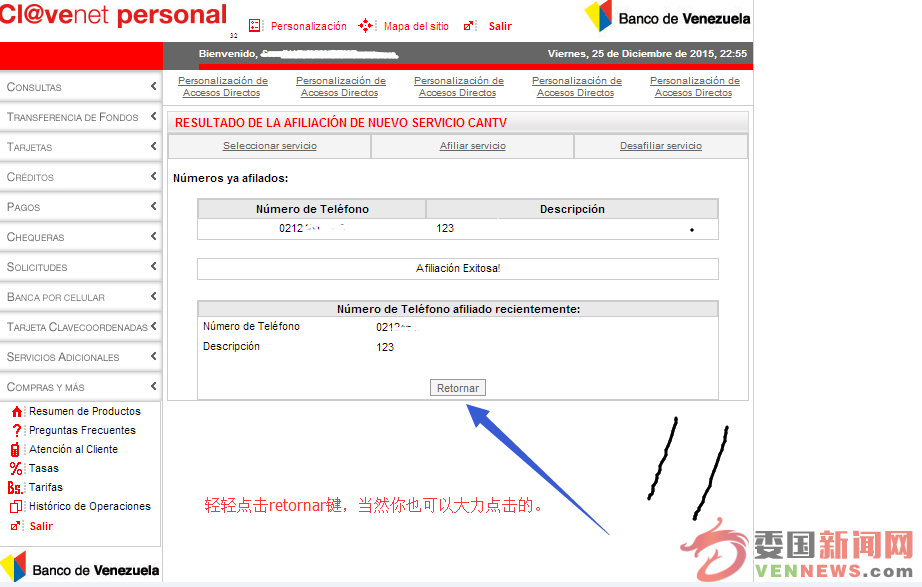
Task: Switch to the Afiliar servicio tab
Action: pos(473,146)
